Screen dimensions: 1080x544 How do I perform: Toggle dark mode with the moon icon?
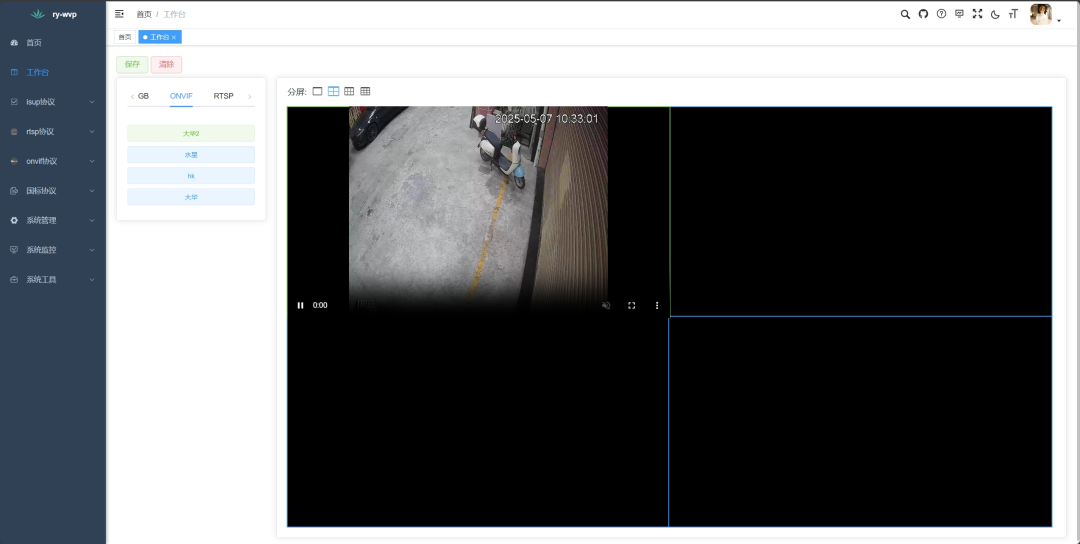coord(995,14)
